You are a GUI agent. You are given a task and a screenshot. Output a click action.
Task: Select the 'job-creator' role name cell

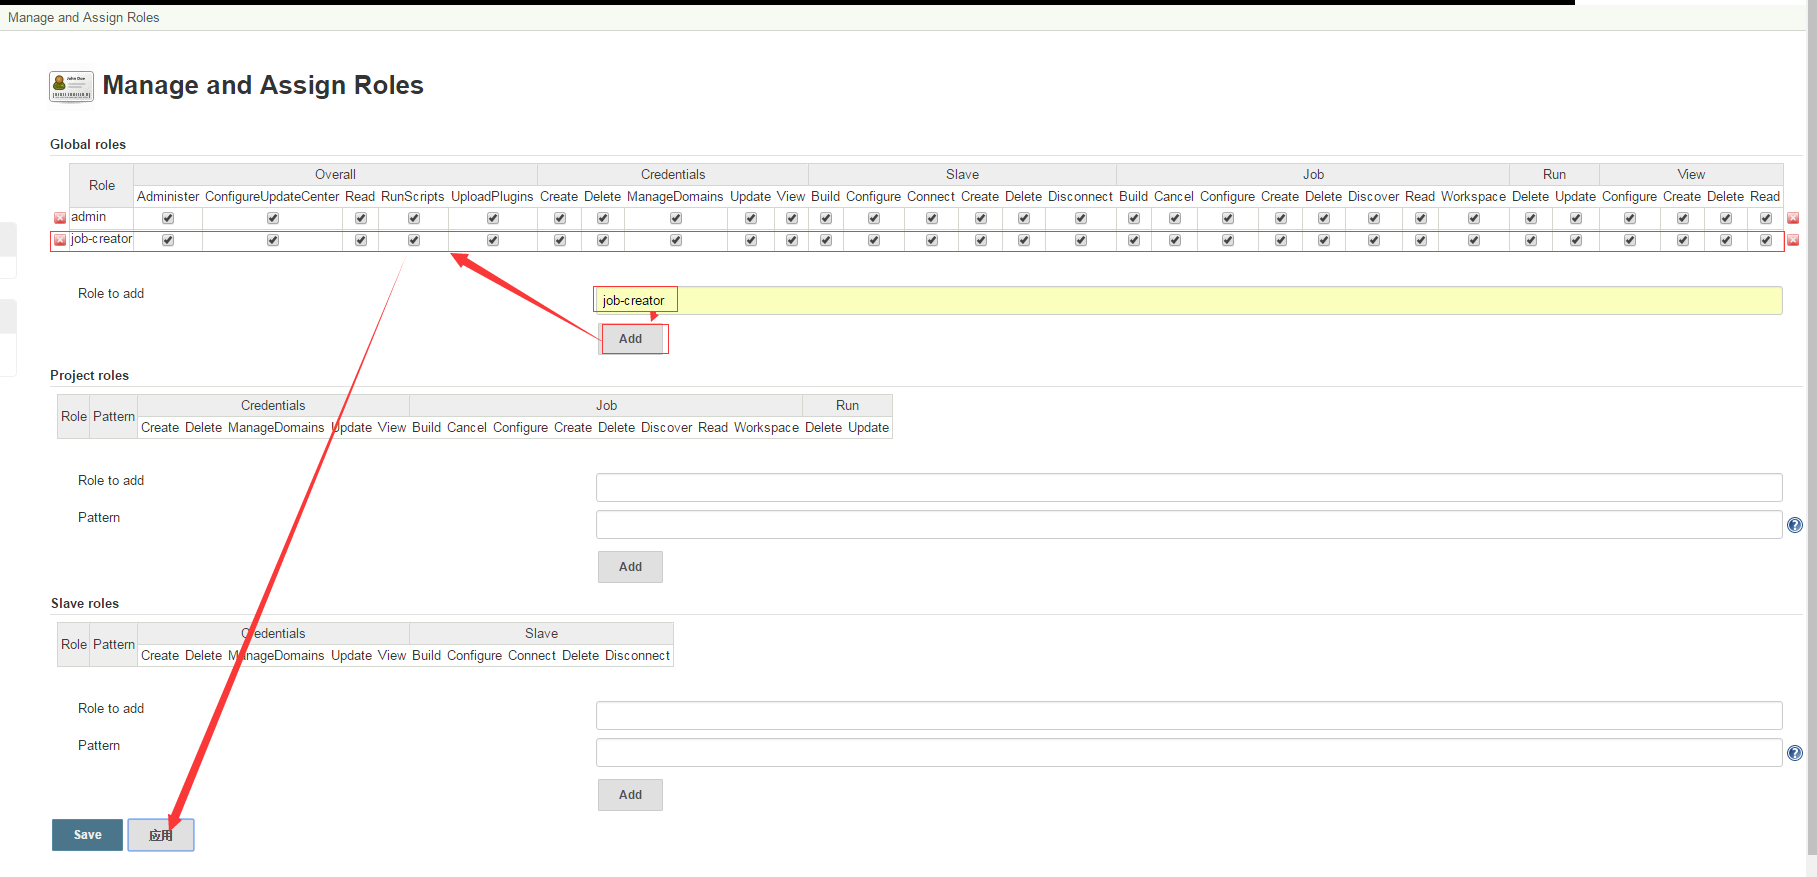point(101,239)
